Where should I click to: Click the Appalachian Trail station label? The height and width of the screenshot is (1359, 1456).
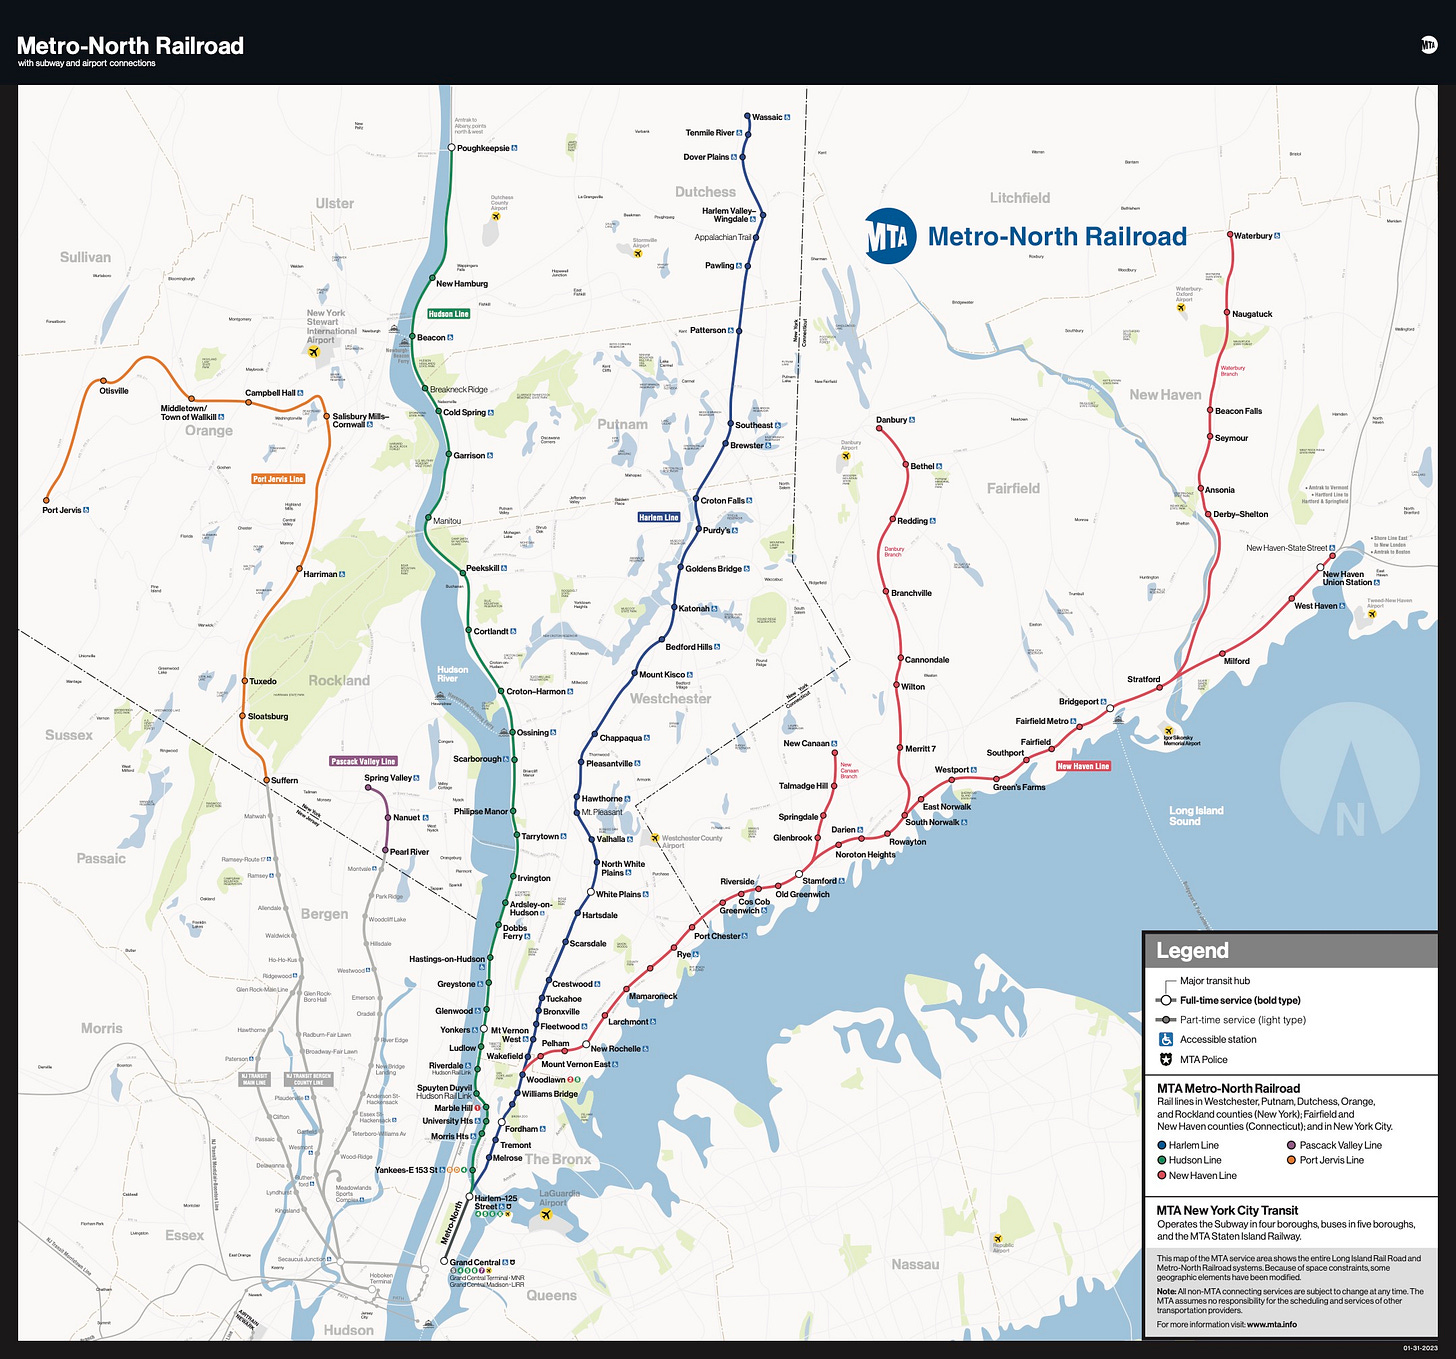723,237
